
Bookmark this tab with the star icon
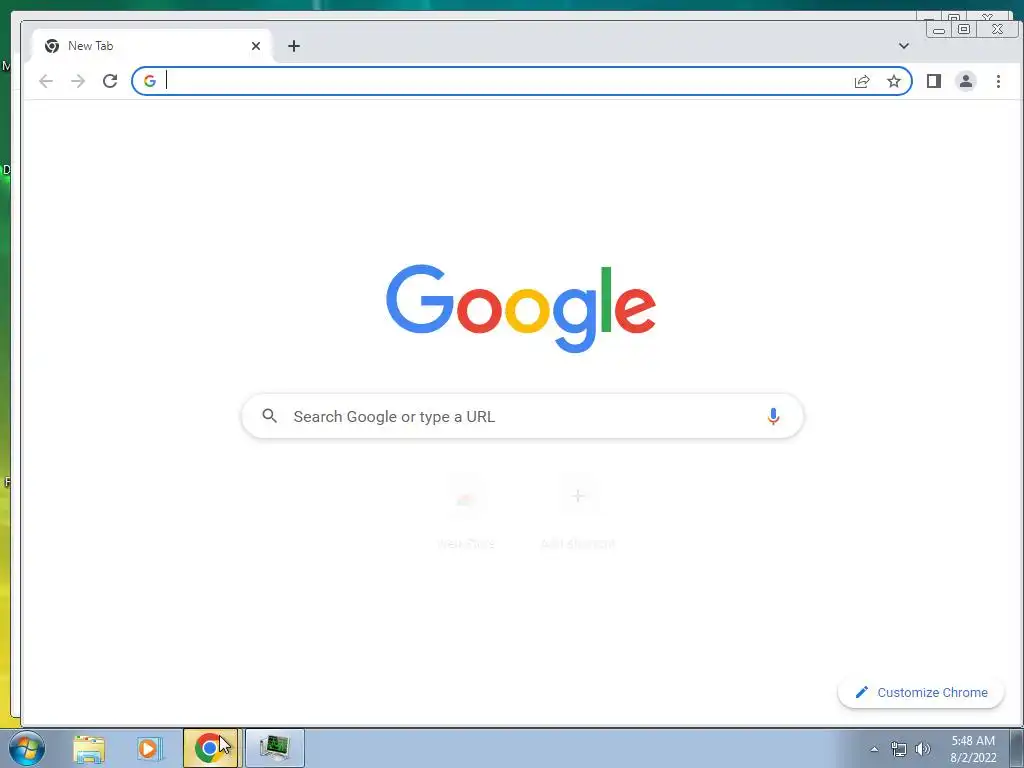click(893, 81)
